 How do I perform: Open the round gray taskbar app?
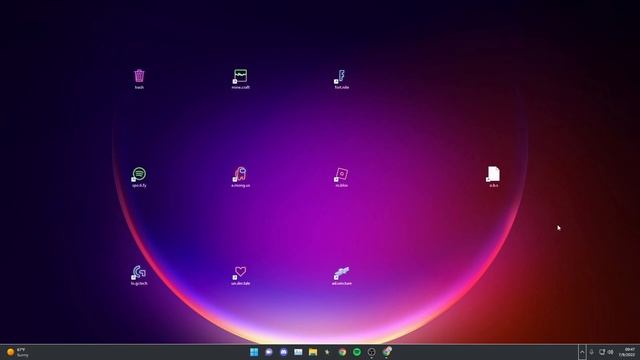pyautogui.click(x=371, y=352)
